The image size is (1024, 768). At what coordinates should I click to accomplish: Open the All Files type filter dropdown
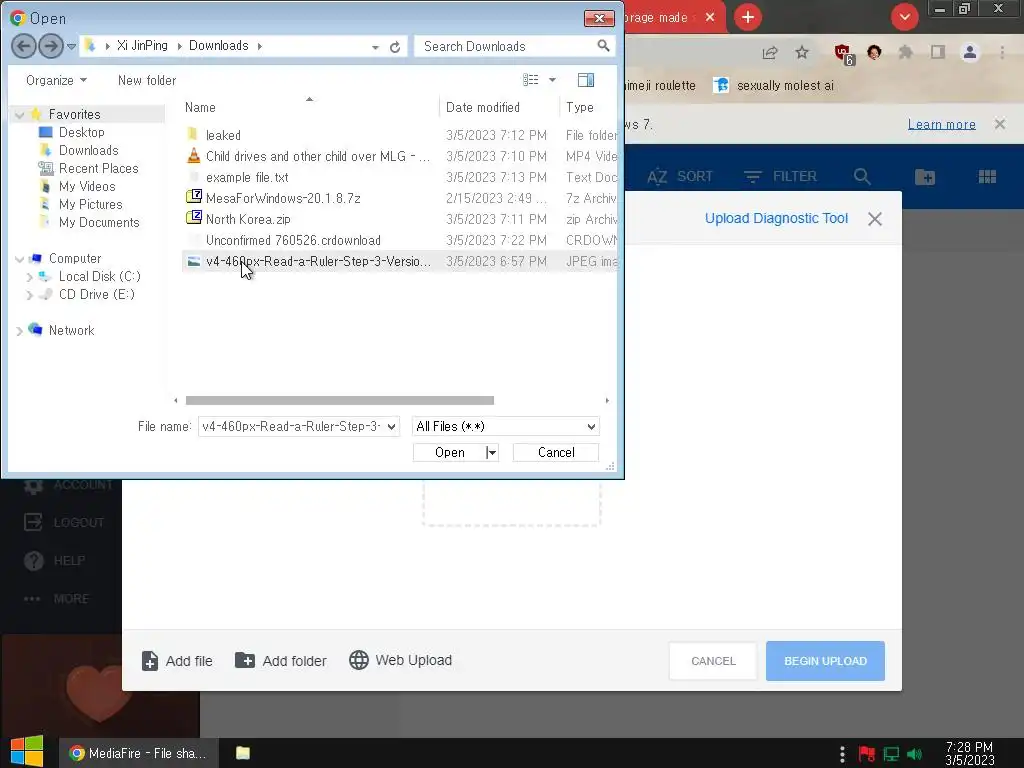(x=505, y=426)
